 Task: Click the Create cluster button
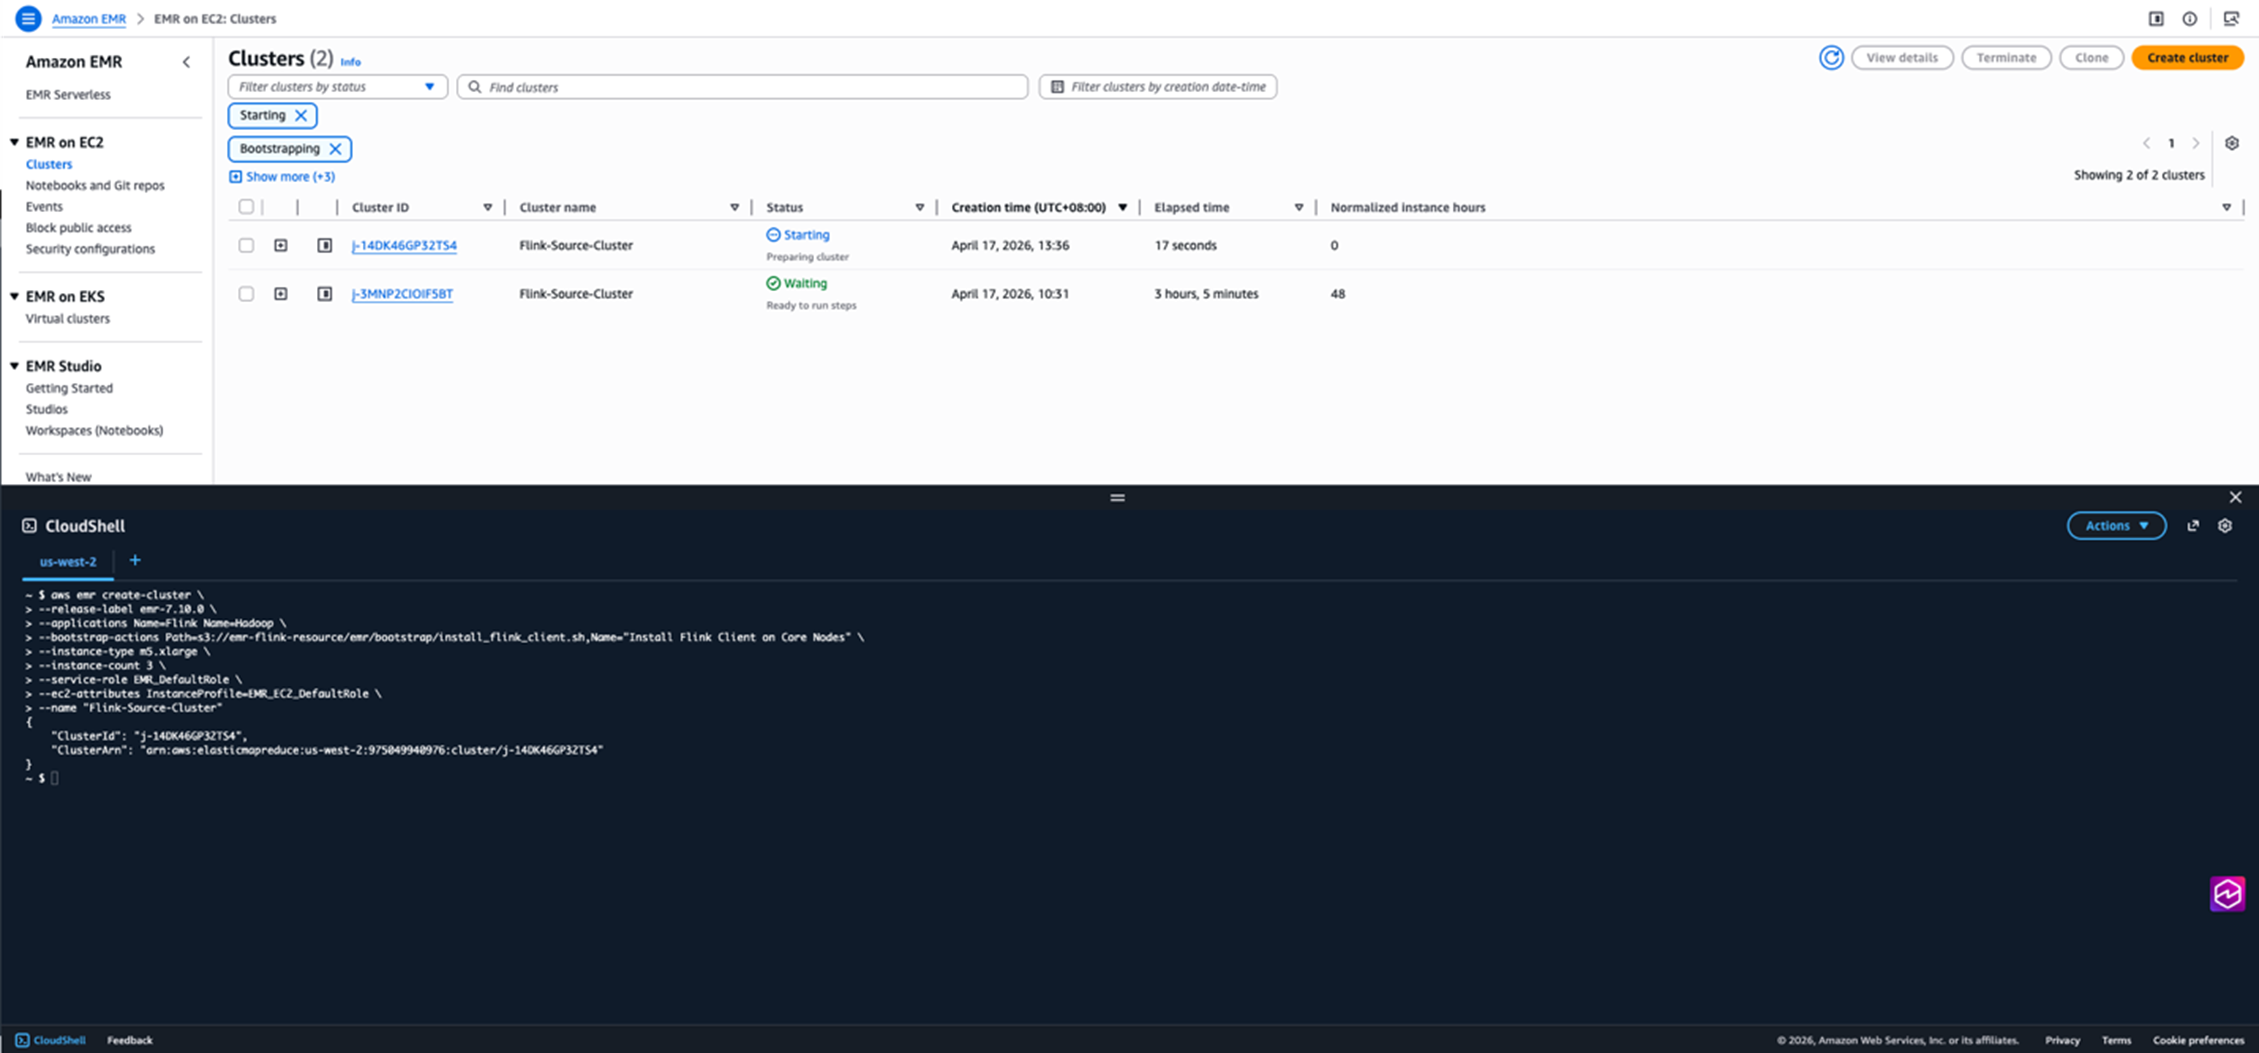pos(2187,57)
